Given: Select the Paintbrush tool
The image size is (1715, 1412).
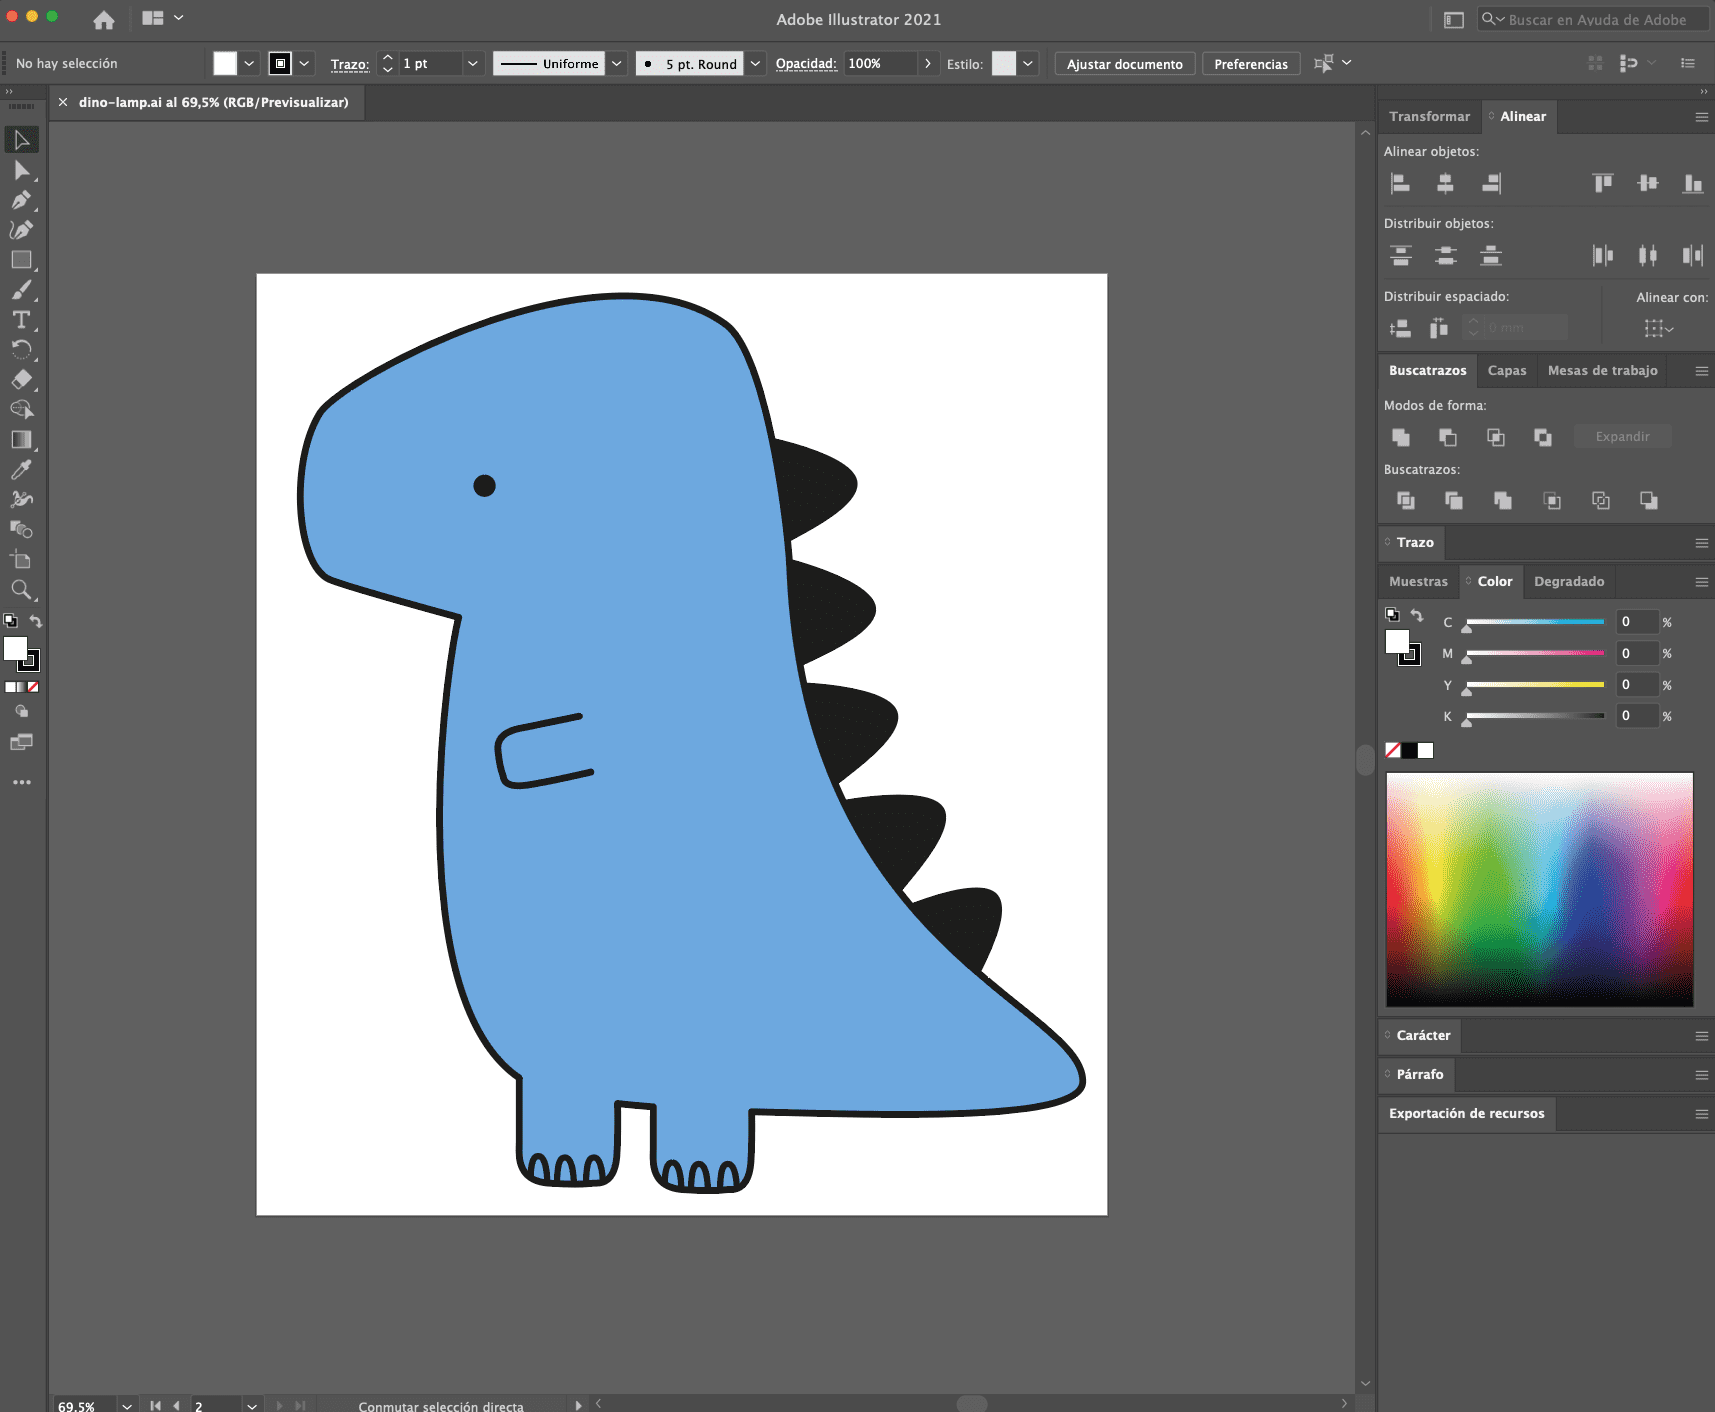Looking at the screenshot, I should click(21, 290).
